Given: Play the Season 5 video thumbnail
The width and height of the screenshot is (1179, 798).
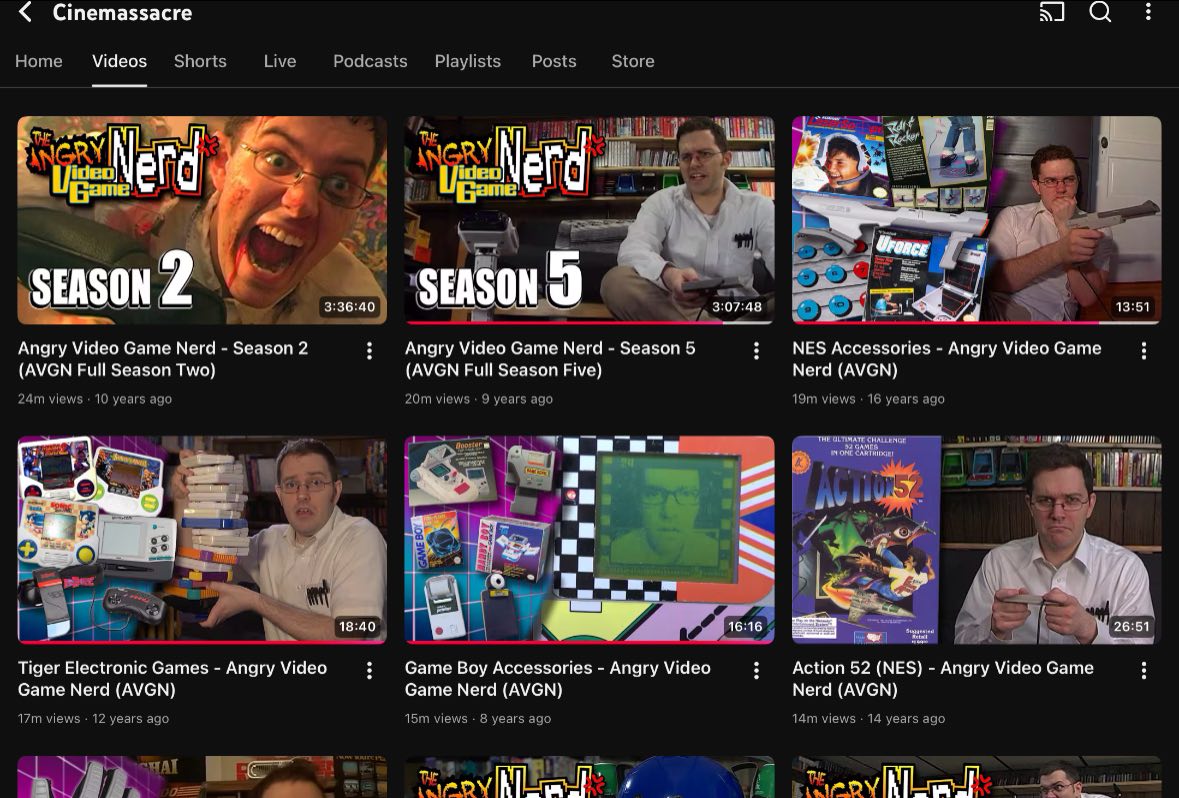Looking at the screenshot, I should pyautogui.click(x=590, y=220).
